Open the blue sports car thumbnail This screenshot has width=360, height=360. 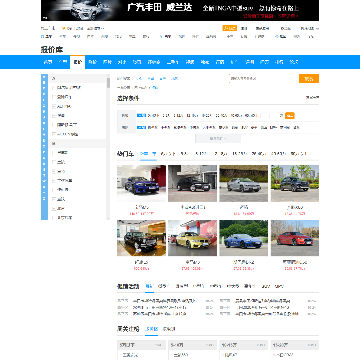pos(243,238)
